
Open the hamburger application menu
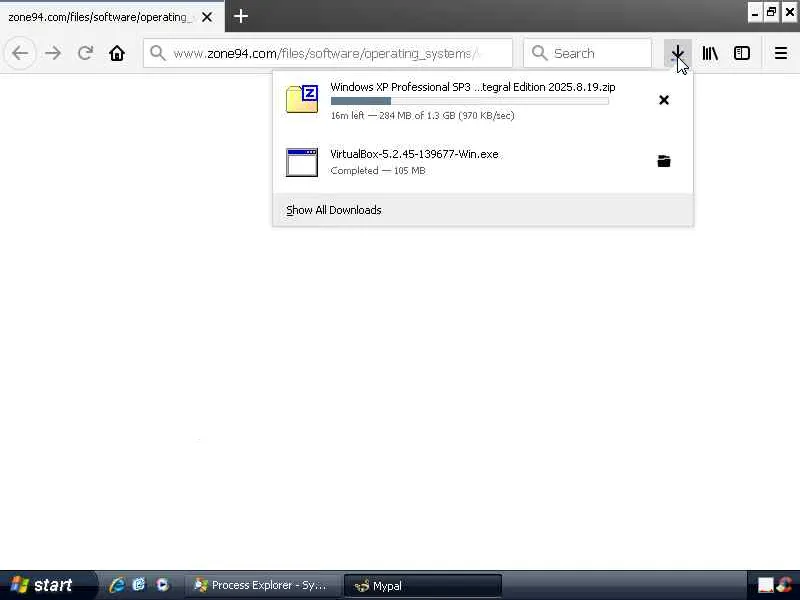coord(781,53)
